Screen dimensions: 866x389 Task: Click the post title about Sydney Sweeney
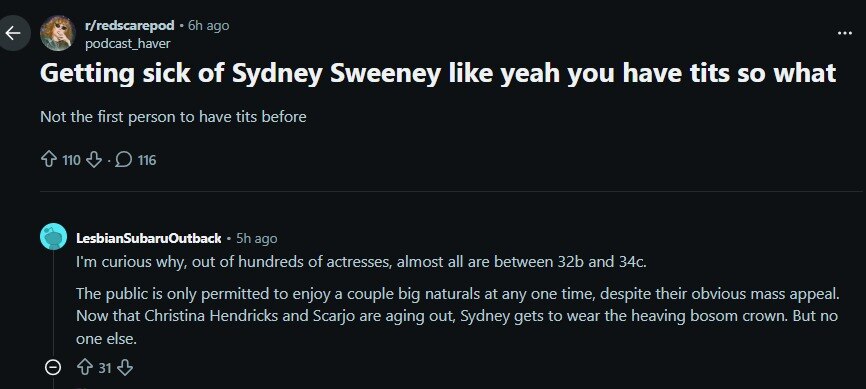pyautogui.click(x=438, y=73)
